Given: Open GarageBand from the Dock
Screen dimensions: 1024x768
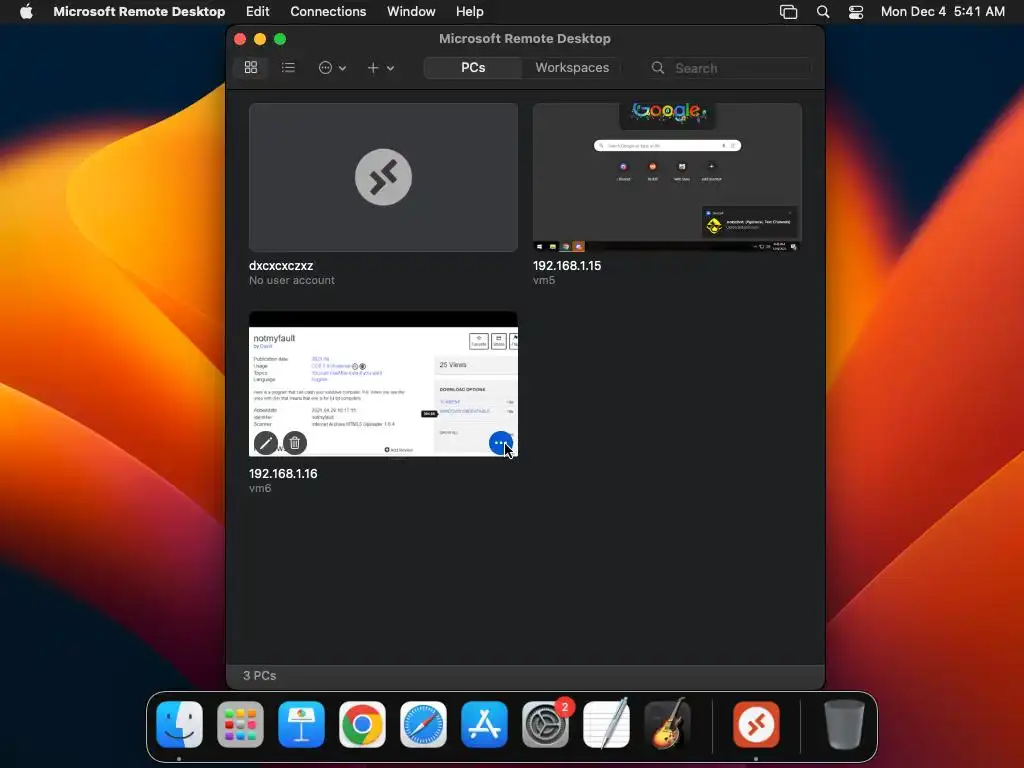Looking at the screenshot, I should (667, 724).
